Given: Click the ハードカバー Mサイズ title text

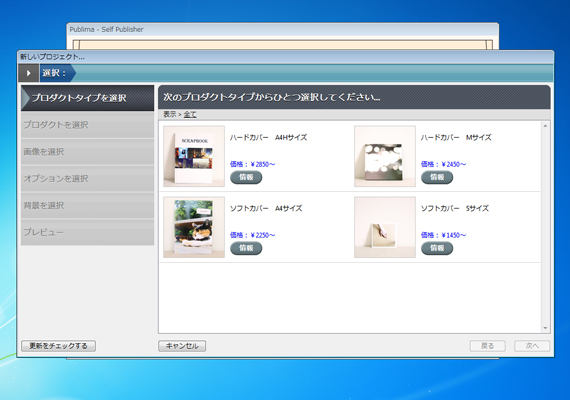Looking at the screenshot, I should point(456,137).
